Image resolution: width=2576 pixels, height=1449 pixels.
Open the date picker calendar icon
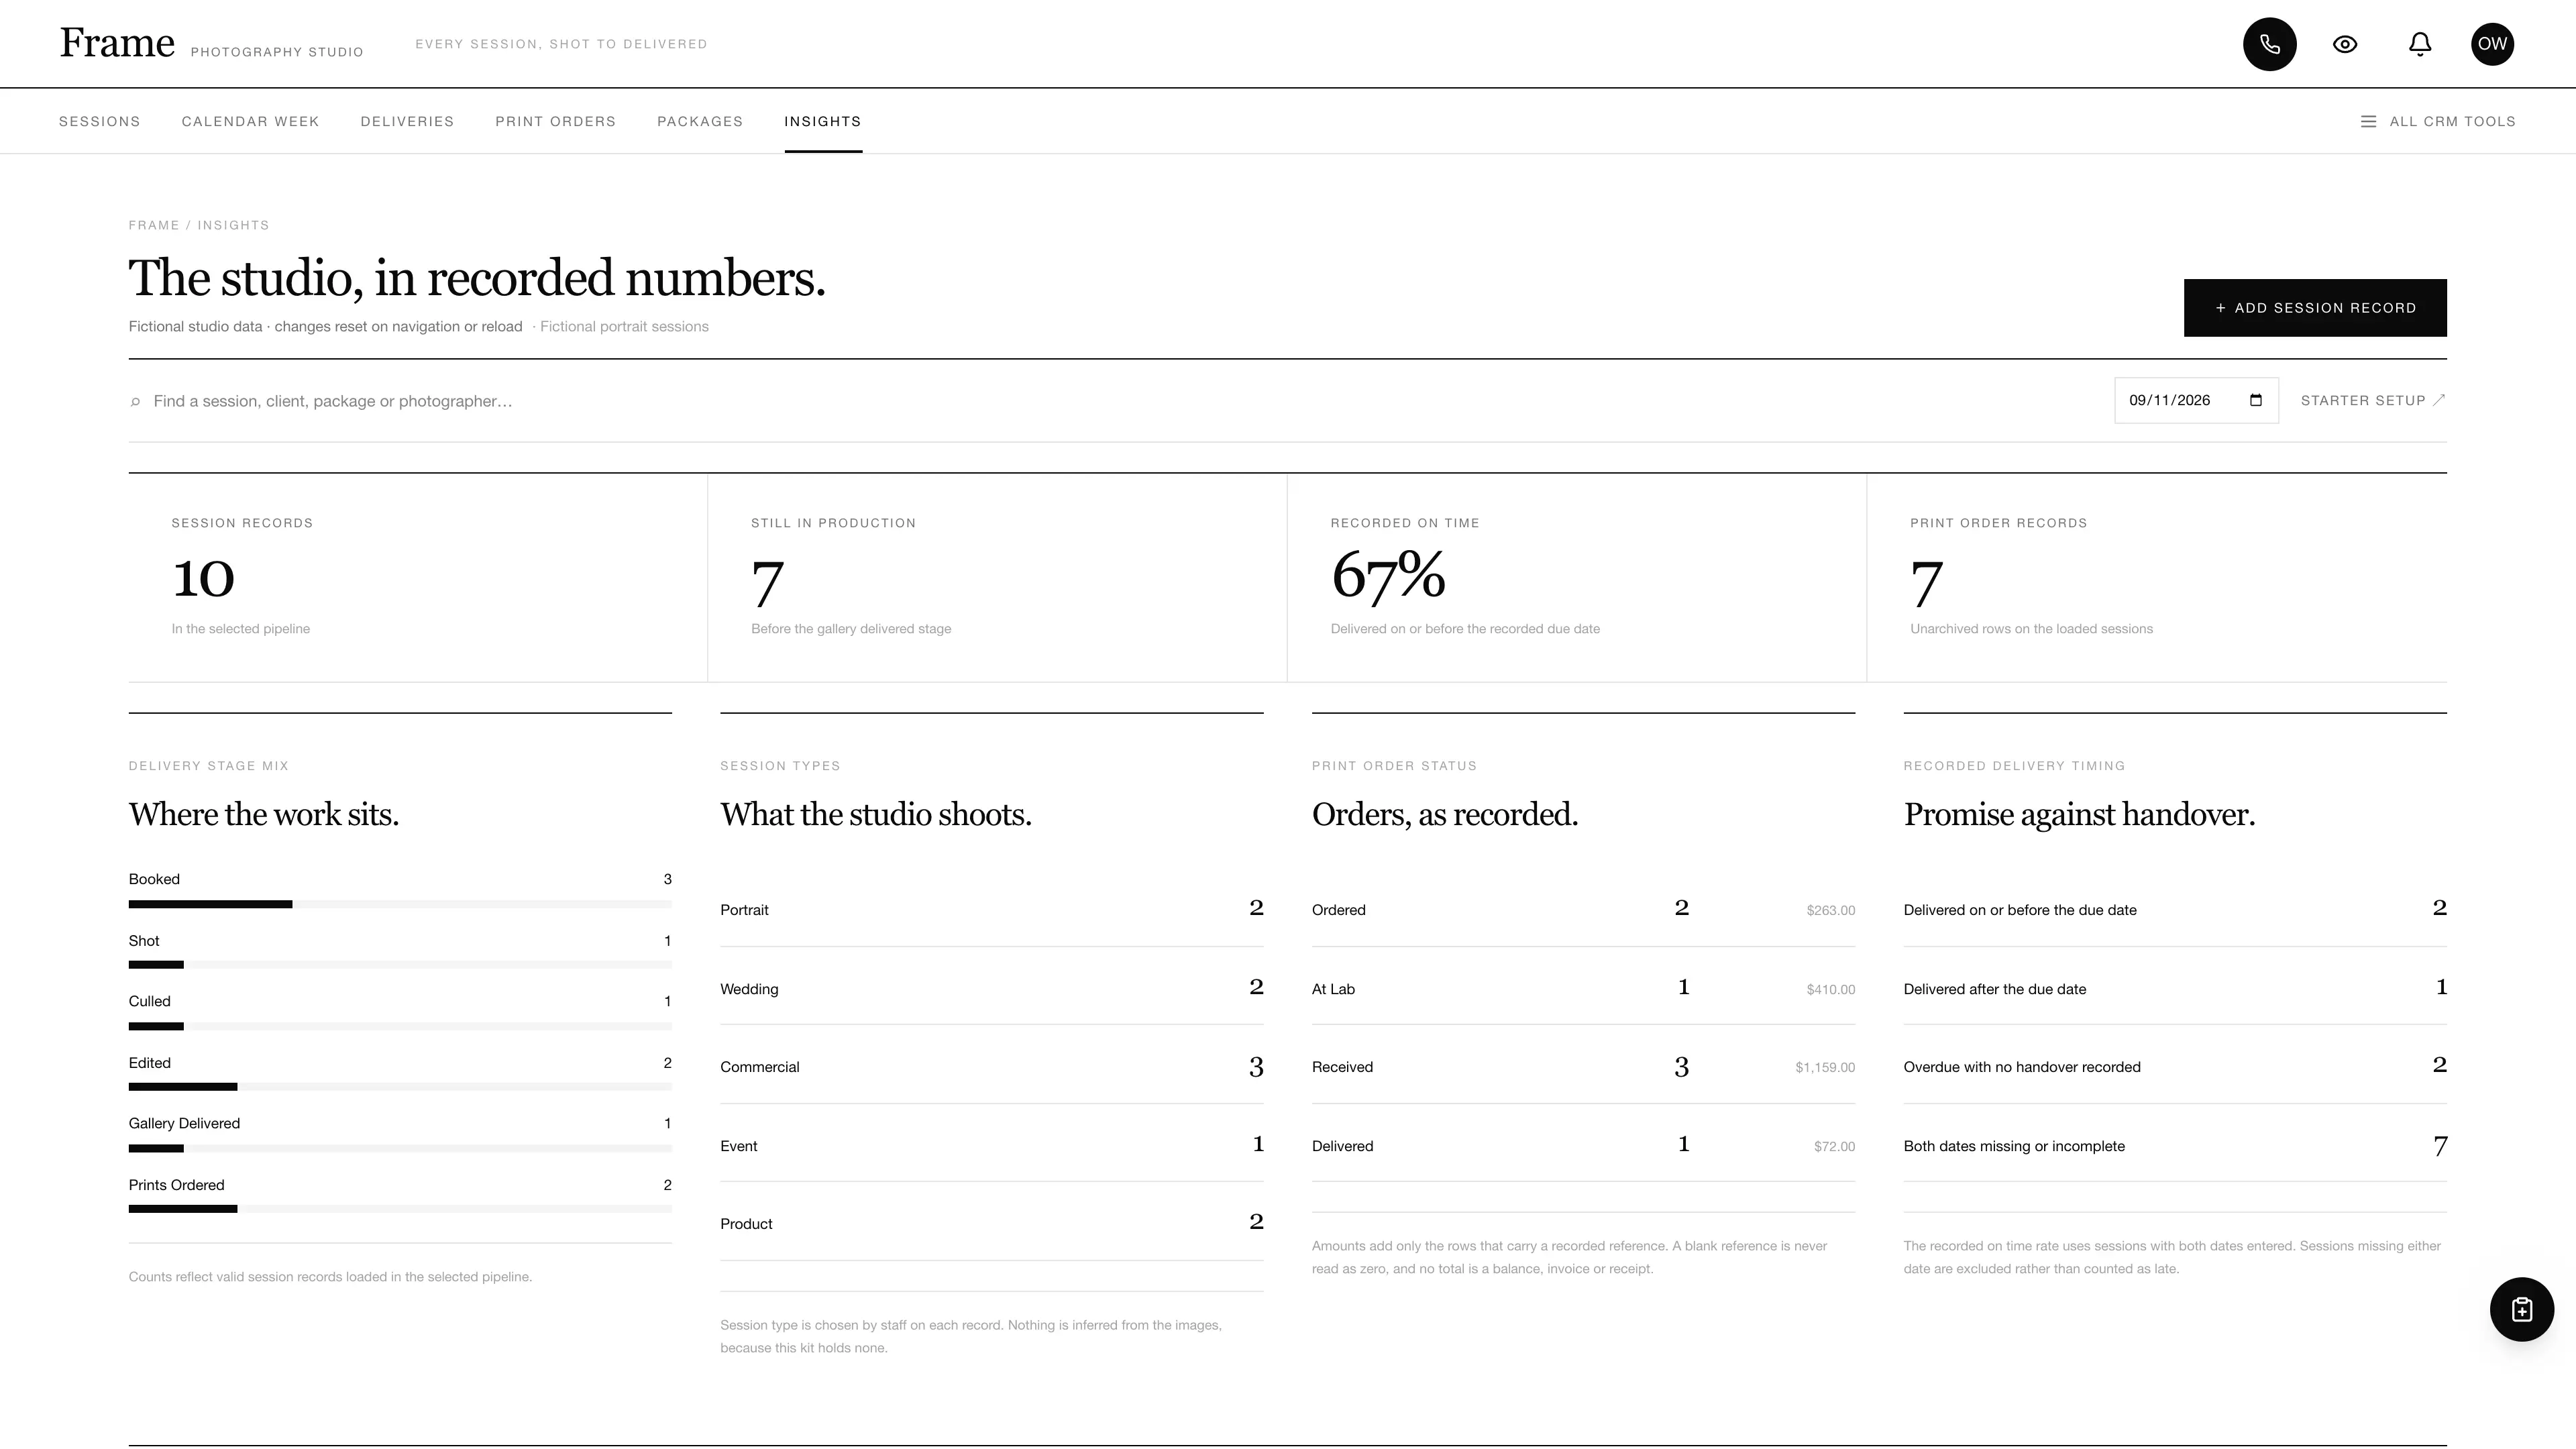point(2255,400)
